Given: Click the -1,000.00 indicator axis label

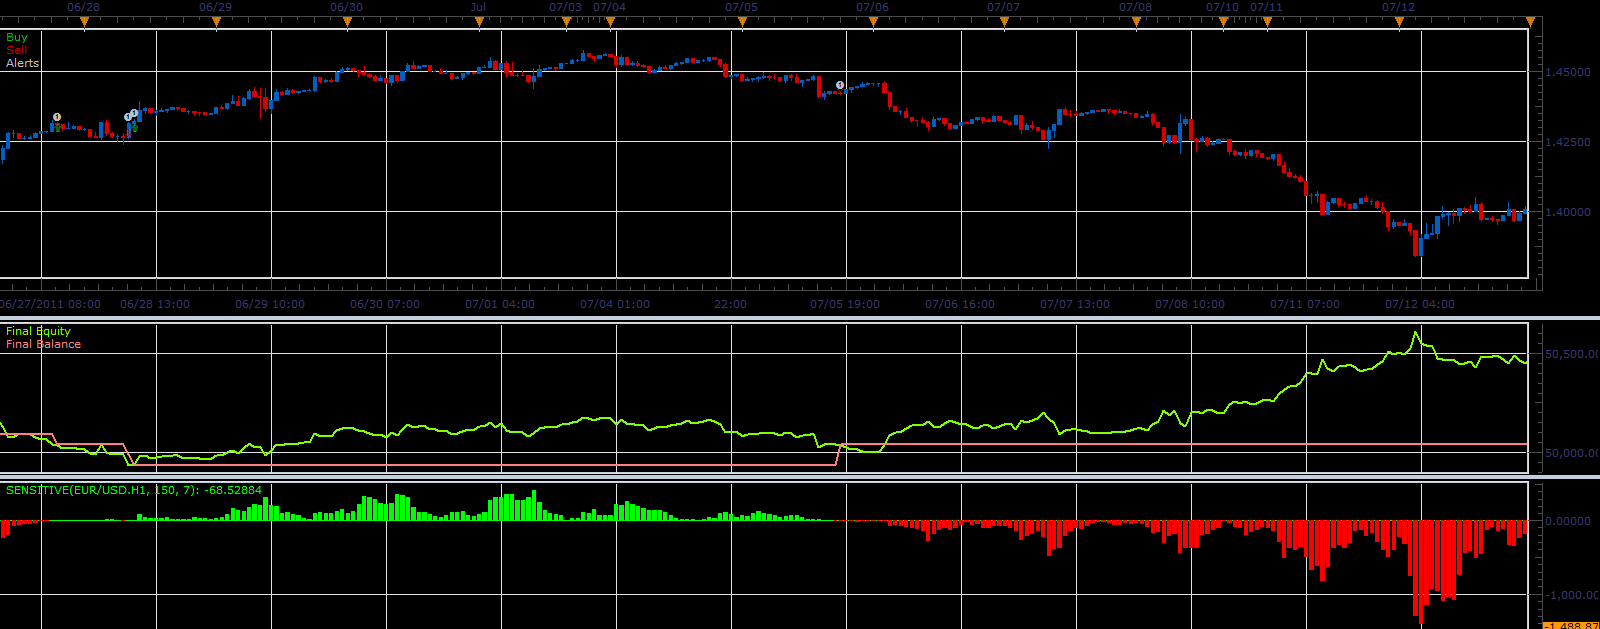Looking at the screenshot, I should point(1572,595).
